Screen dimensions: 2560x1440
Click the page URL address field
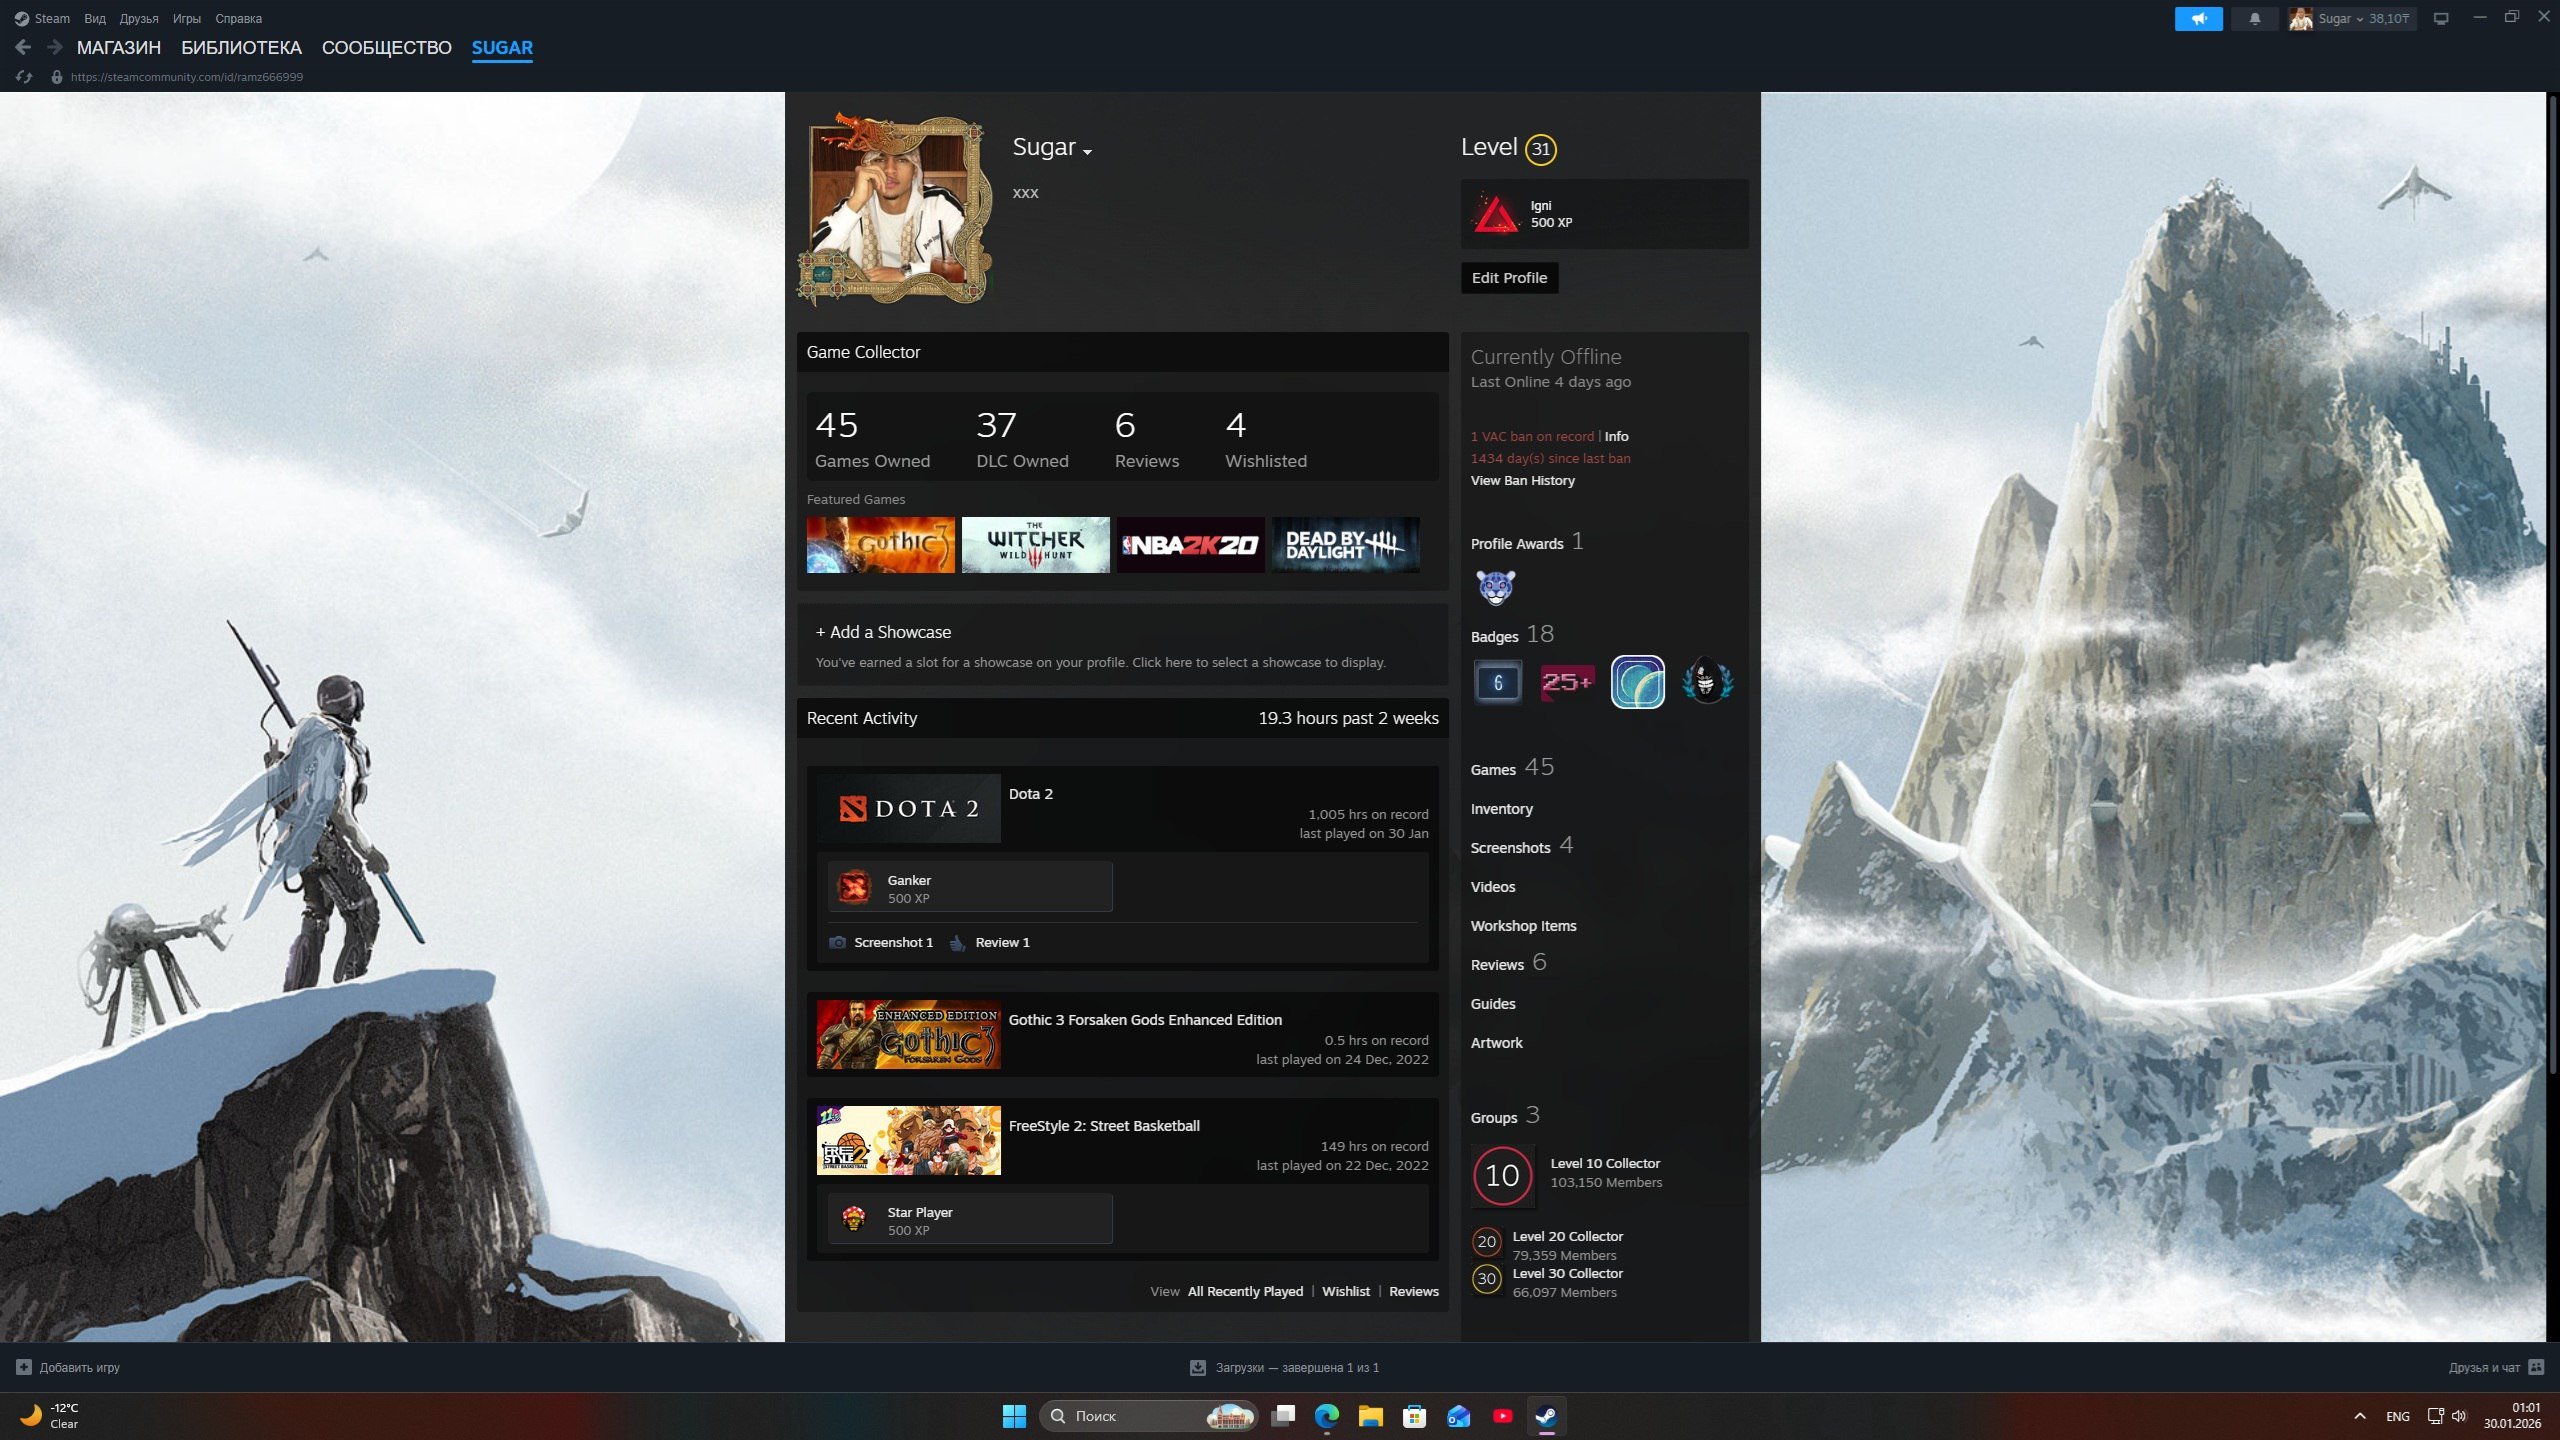tap(187, 77)
